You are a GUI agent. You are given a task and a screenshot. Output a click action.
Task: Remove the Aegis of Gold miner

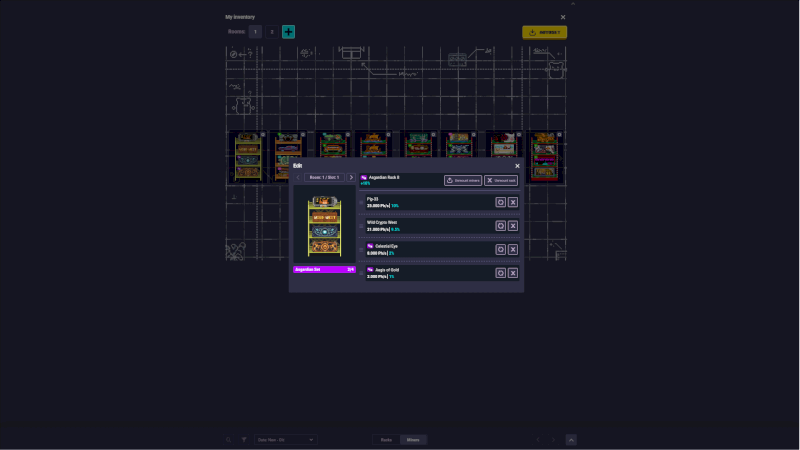pyautogui.click(x=513, y=273)
